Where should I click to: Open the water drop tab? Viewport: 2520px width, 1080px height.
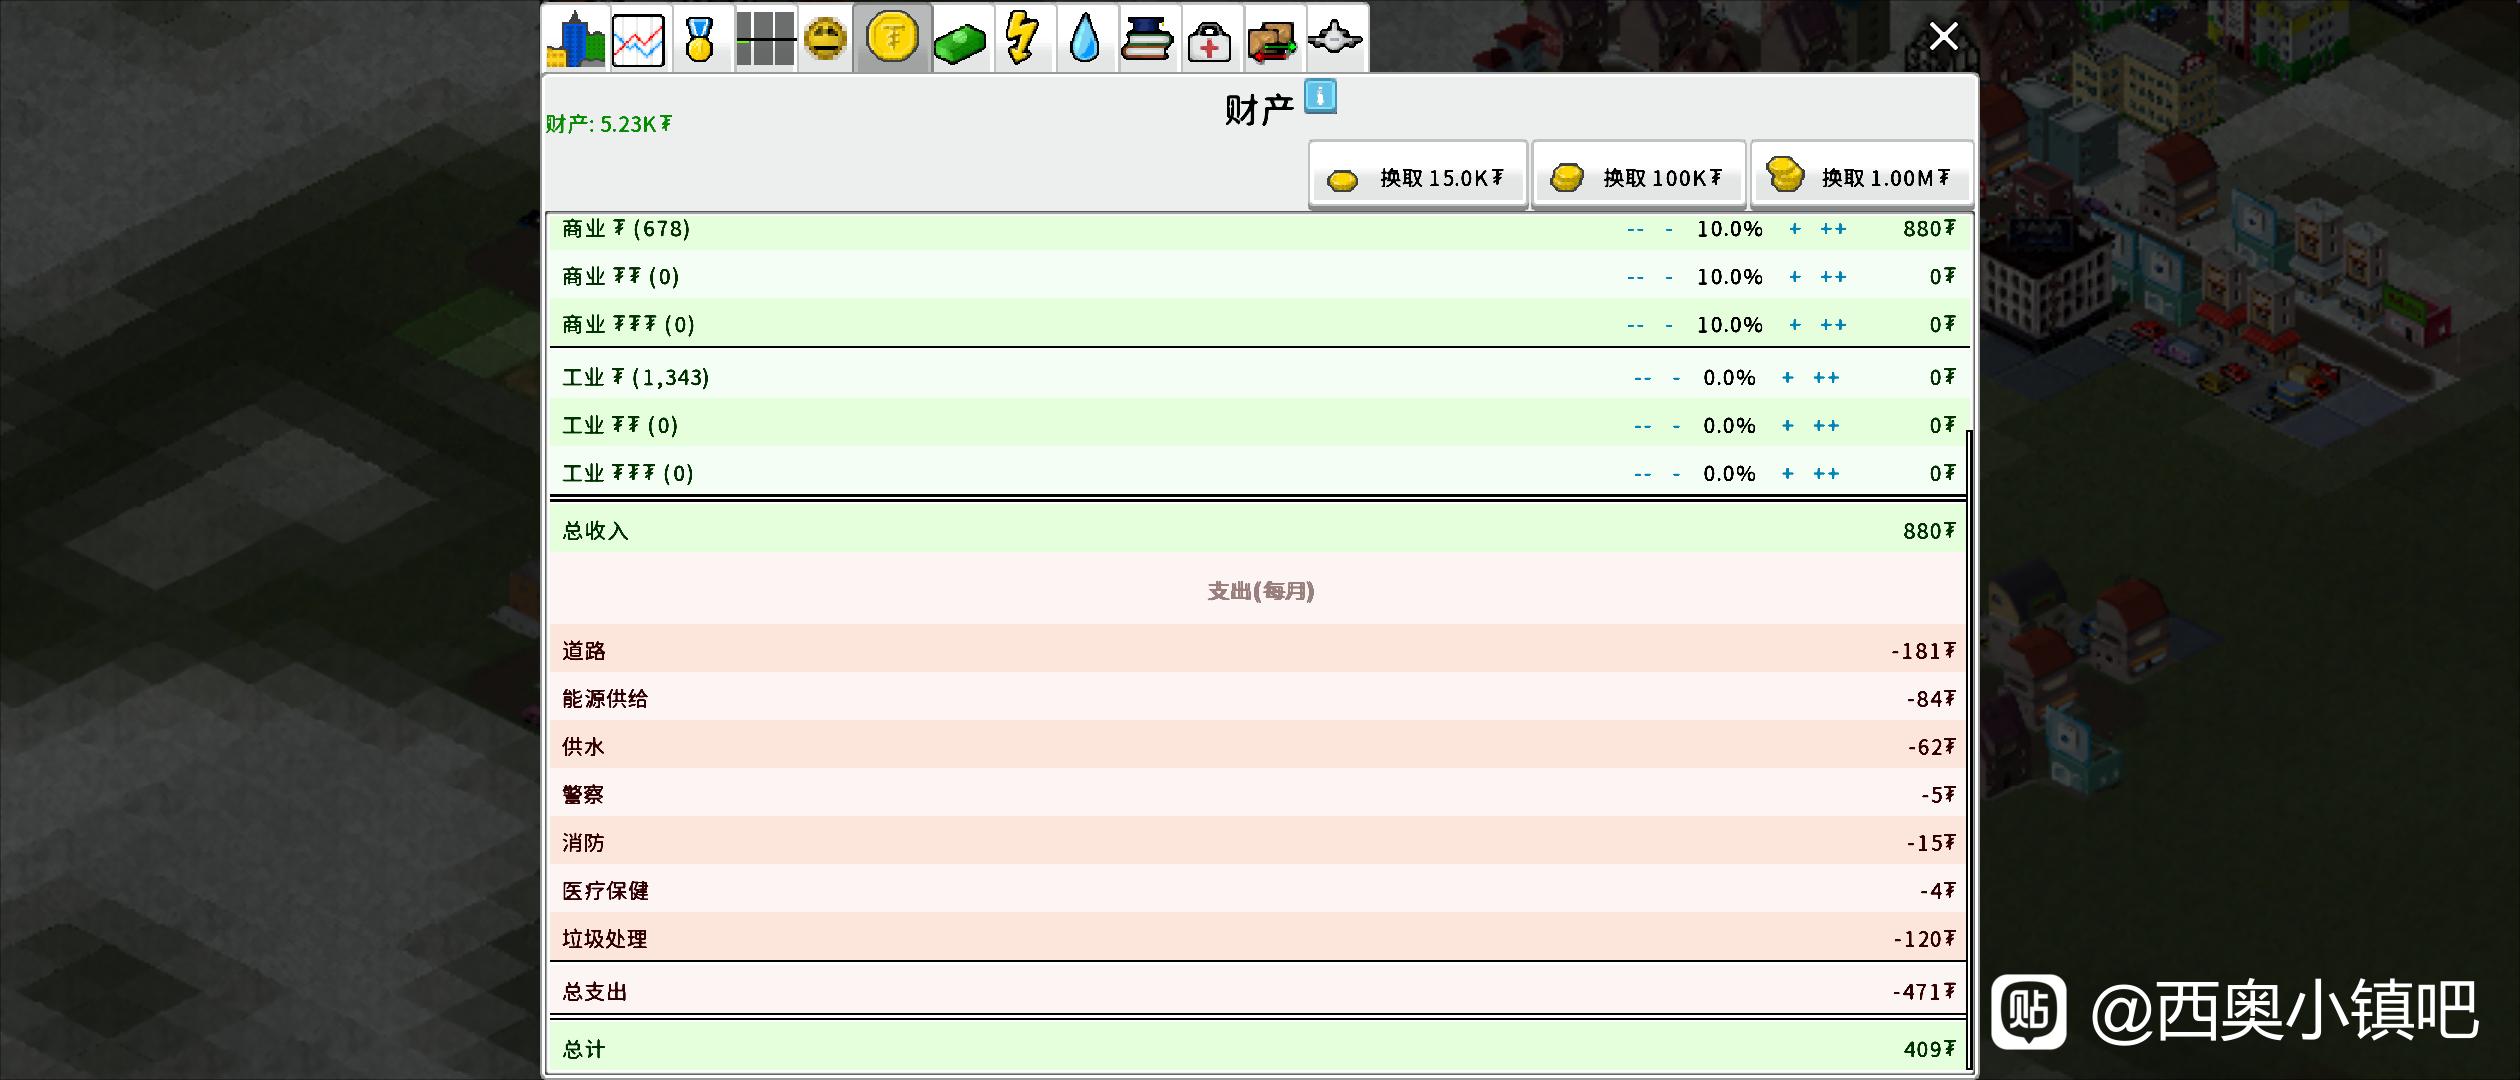(1085, 39)
